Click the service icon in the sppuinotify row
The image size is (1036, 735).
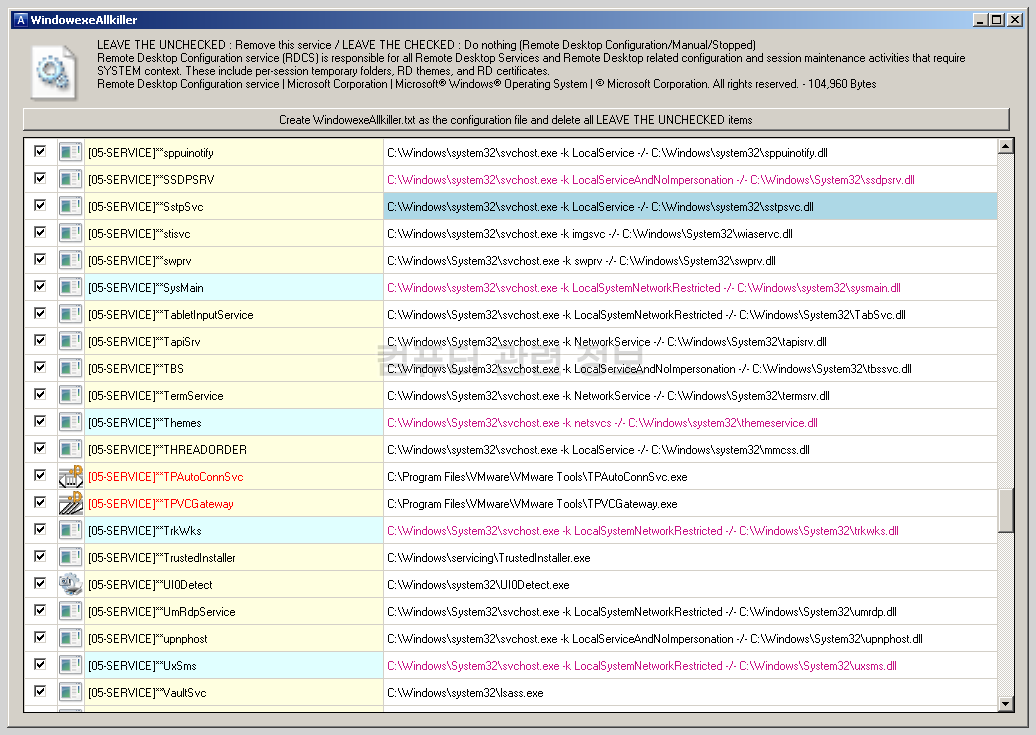click(x=70, y=153)
